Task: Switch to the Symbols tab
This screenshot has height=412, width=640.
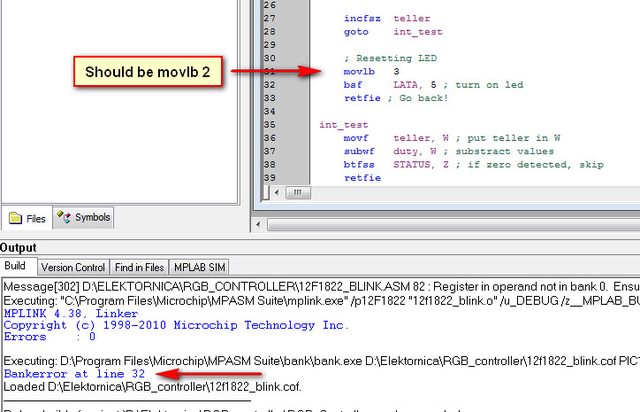Action: click(83, 217)
